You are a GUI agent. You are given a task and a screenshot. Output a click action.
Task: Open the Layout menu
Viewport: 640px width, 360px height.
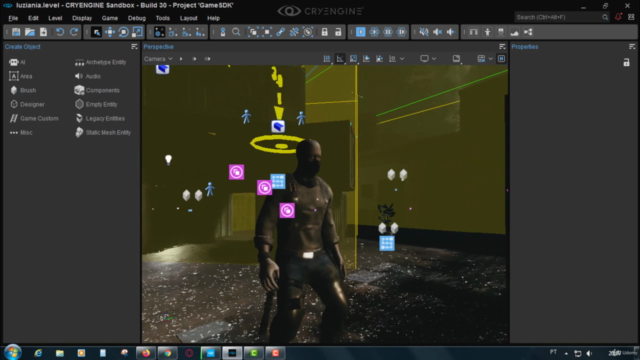[189, 18]
